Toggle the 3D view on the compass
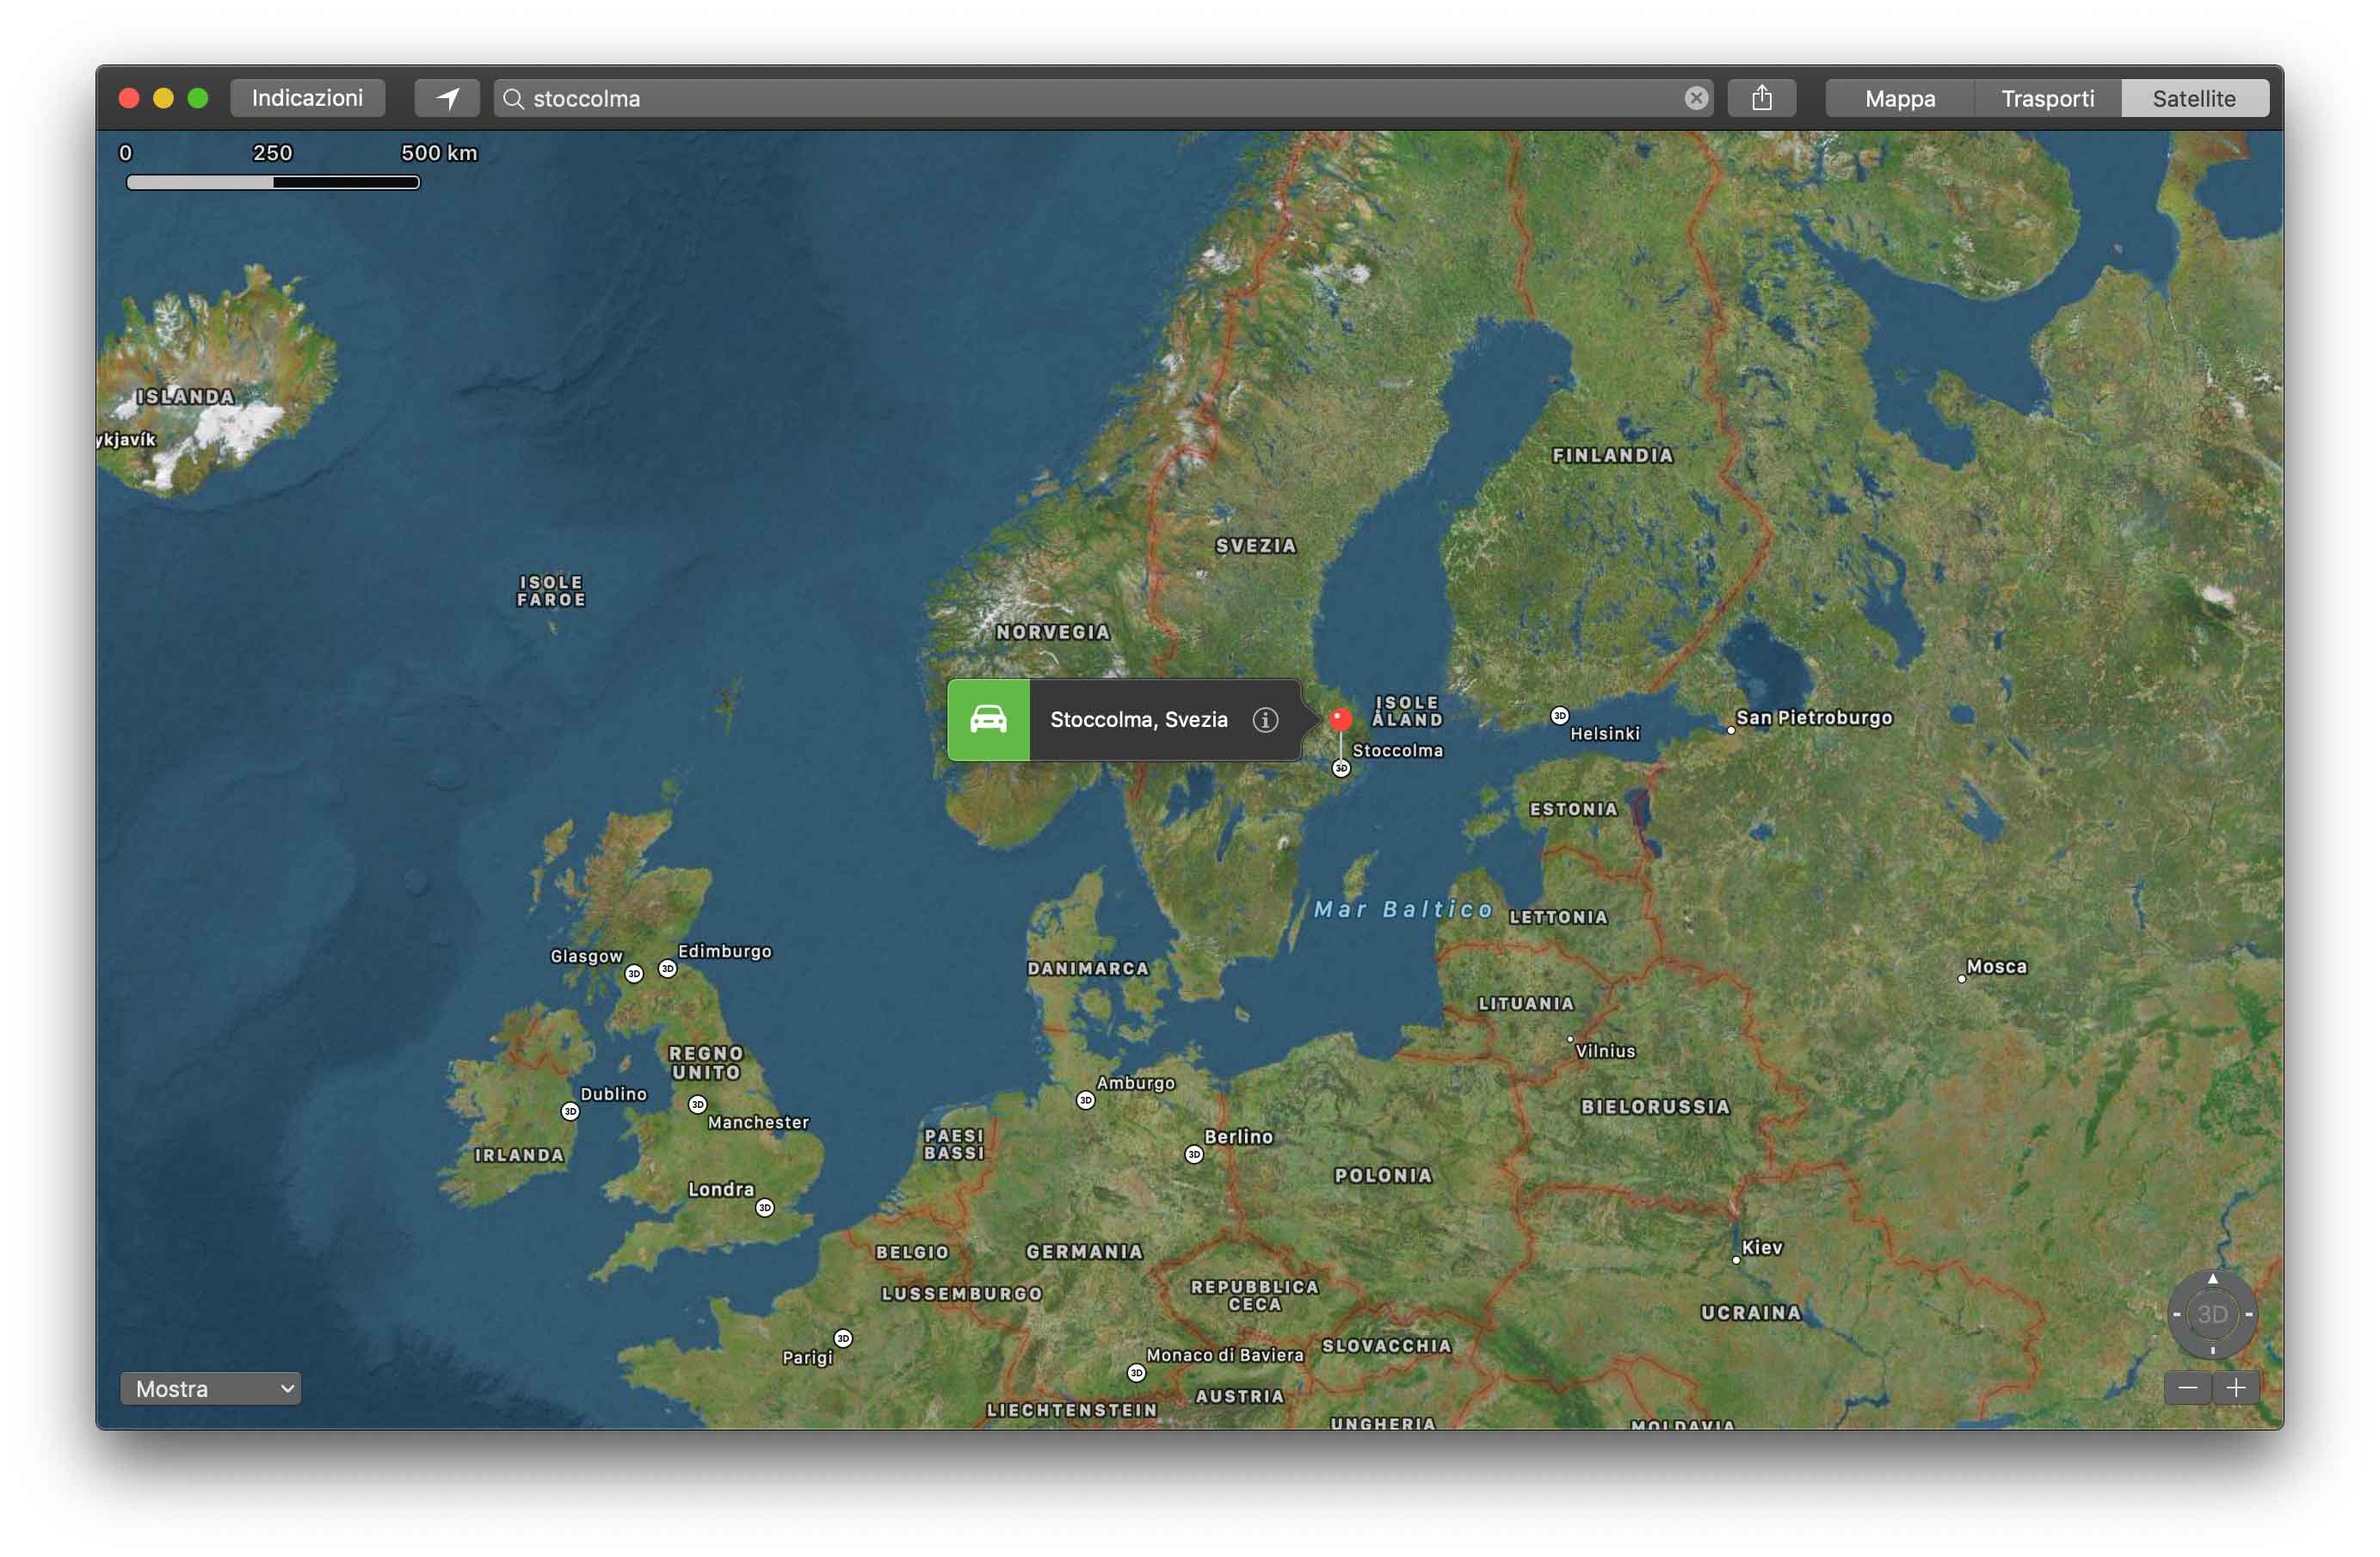The width and height of the screenshot is (2380, 1557). pyautogui.click(x=2211, y=1314)
